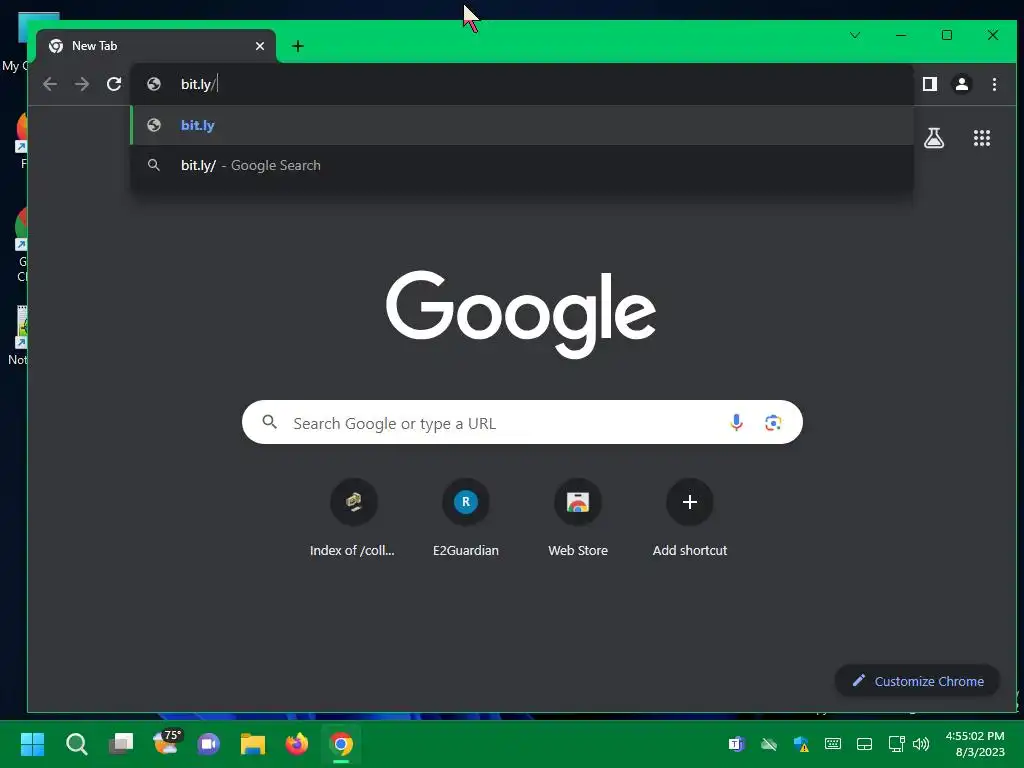Open the Chrome profile avatar
This screenshot has width=1024, height=768.
click(962, 84)
